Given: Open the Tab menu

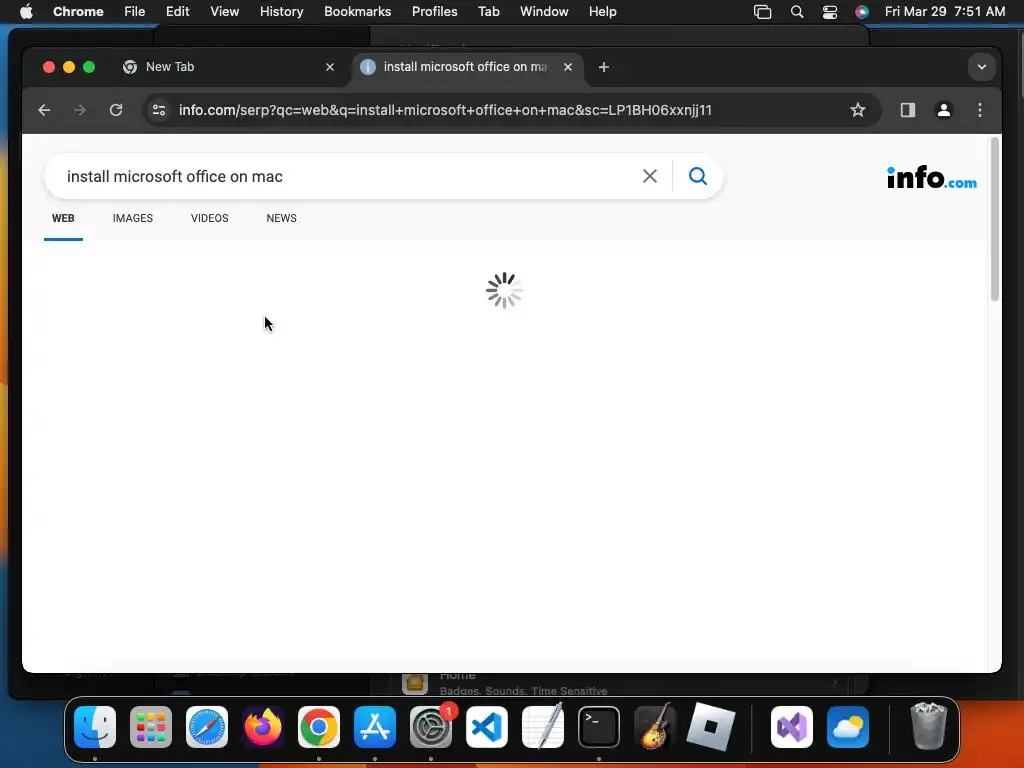Looking at the screenshot, I should [x=489, y=12].
